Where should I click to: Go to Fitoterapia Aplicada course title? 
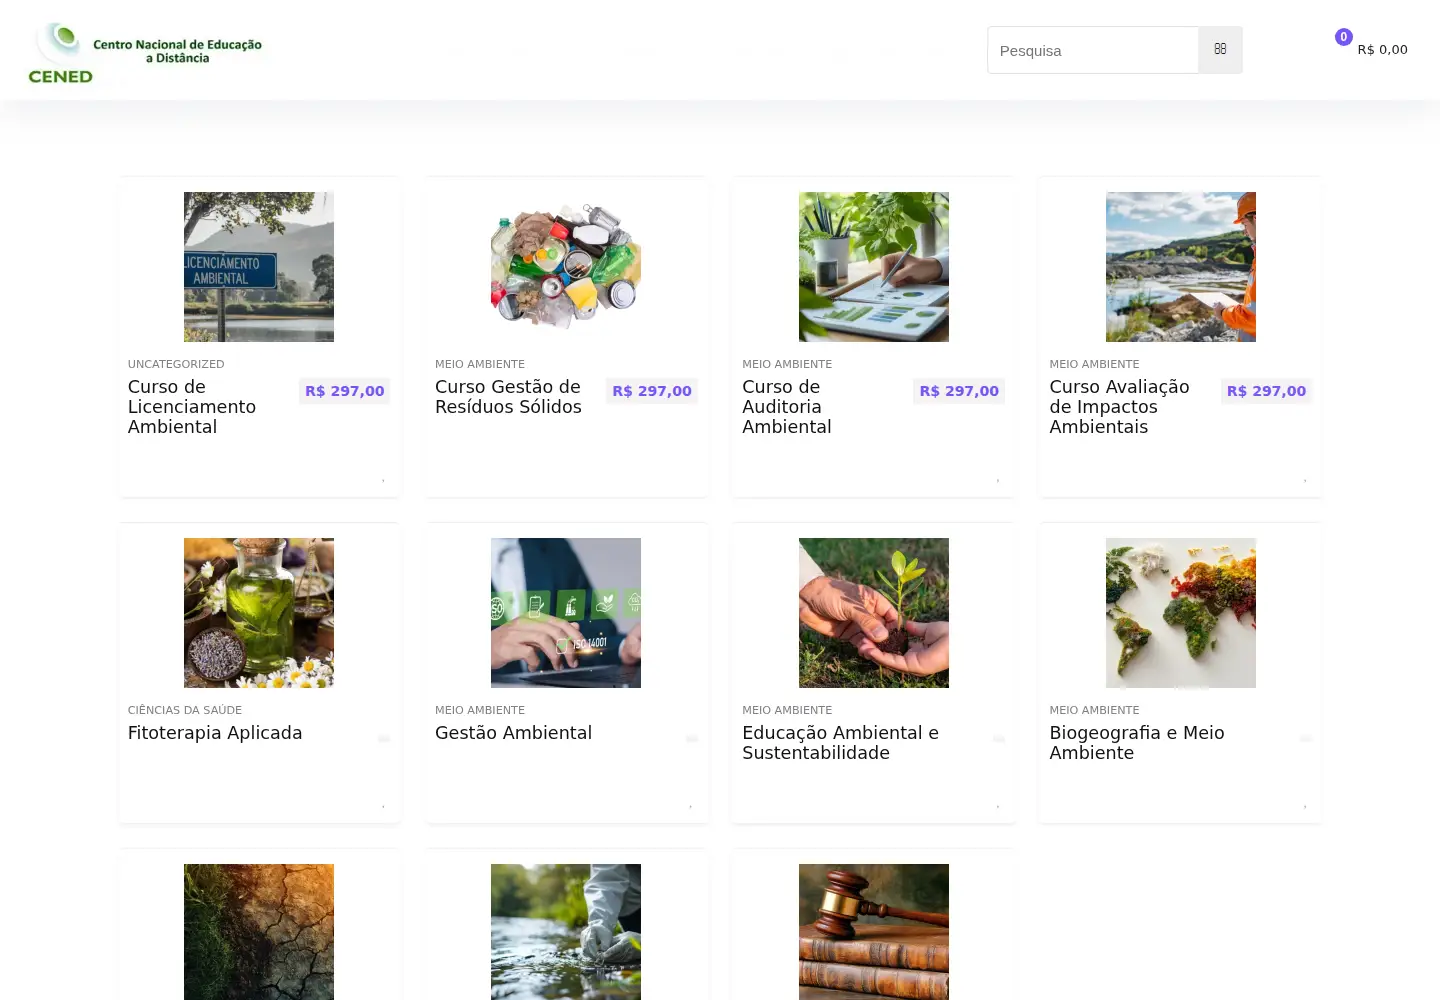coord(215,733)
